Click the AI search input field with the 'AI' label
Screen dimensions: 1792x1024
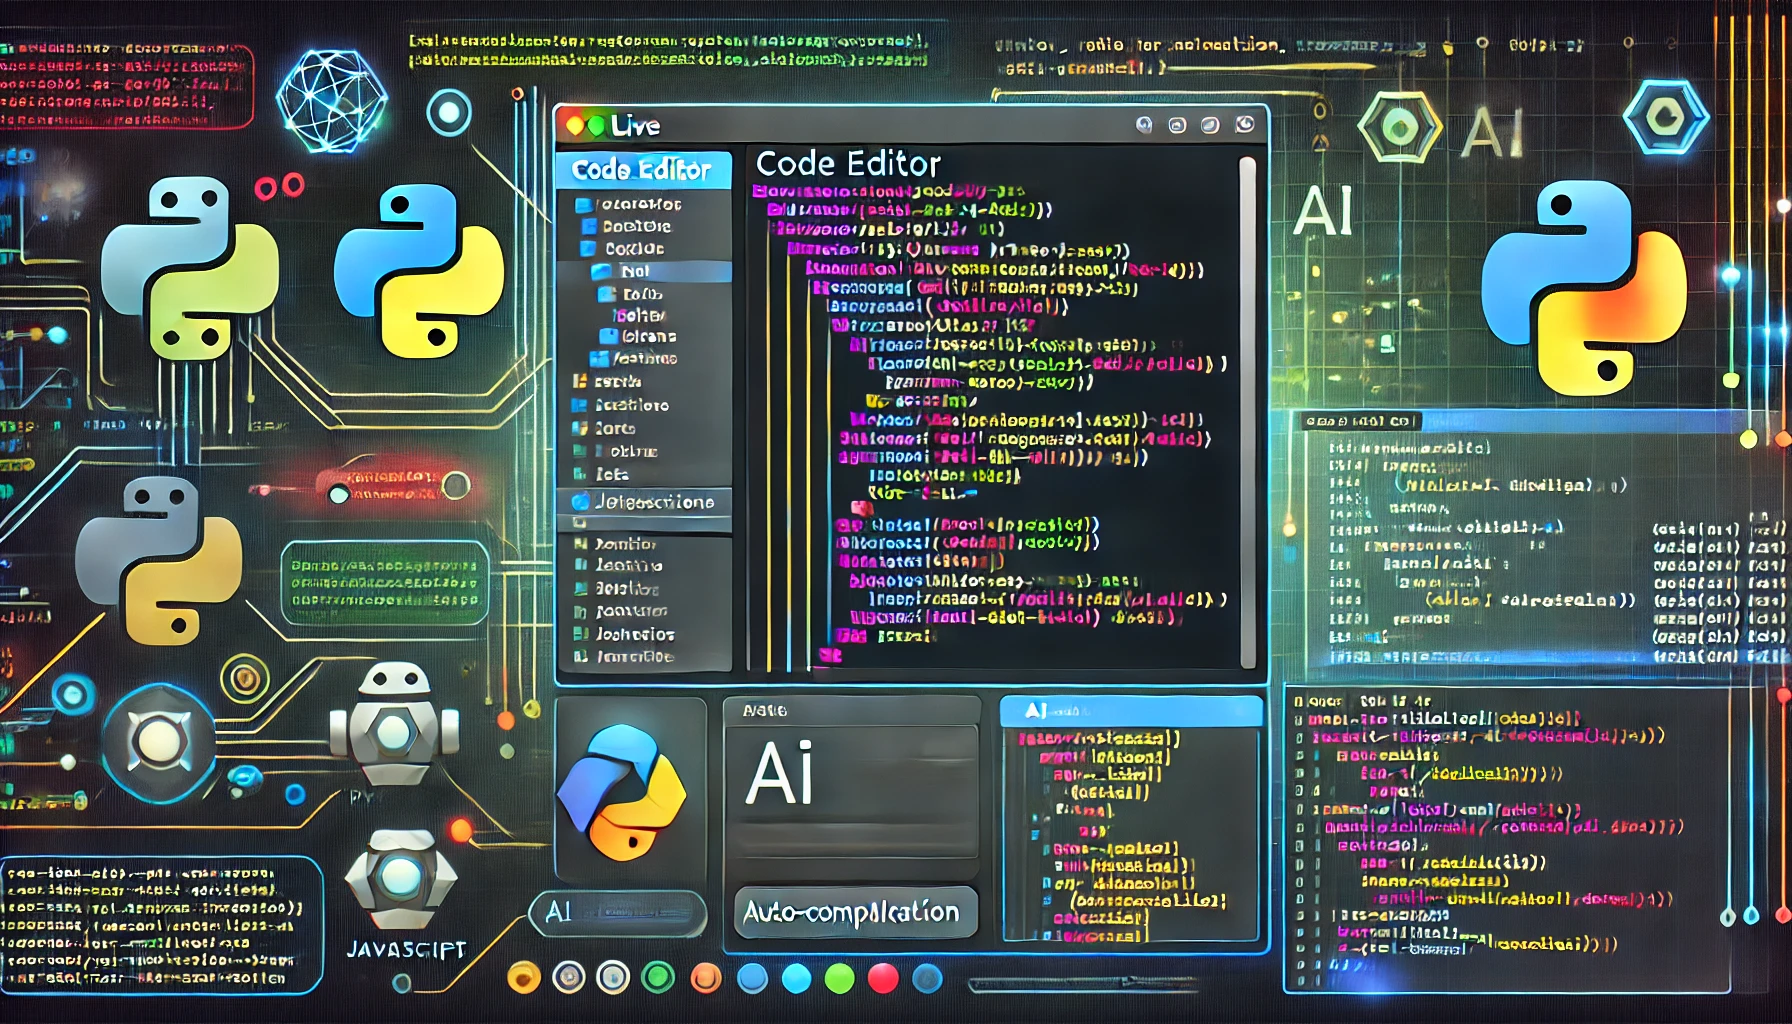pyautogui.click(x=620, y=912)
